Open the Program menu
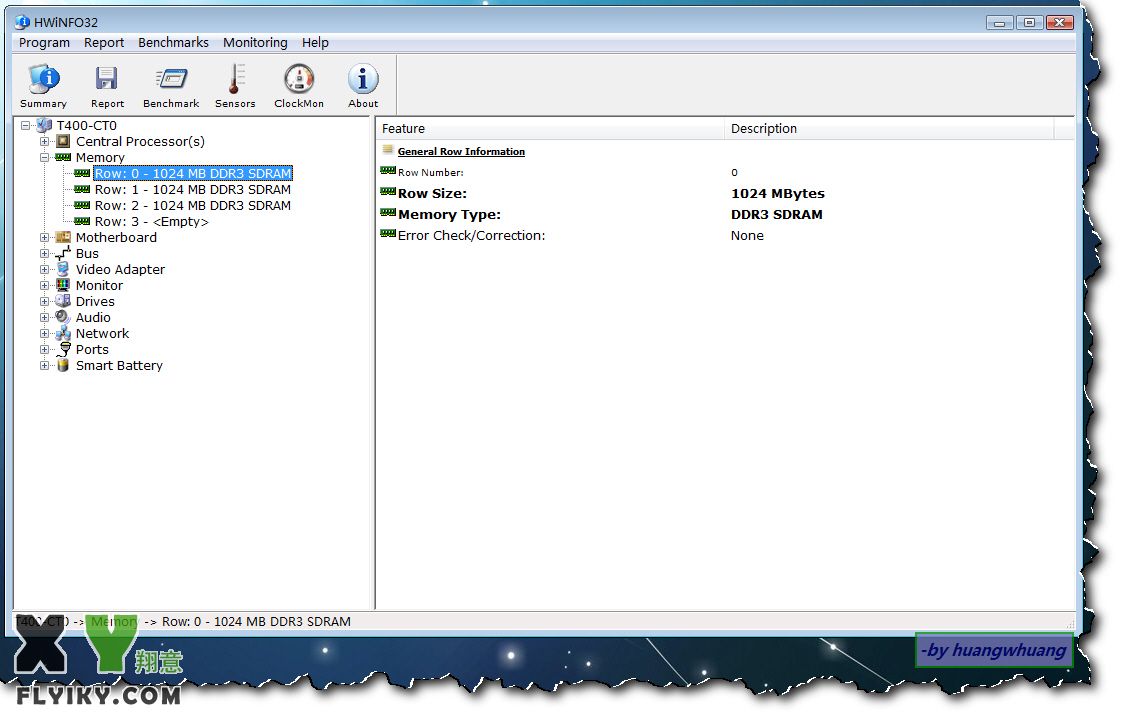 point(44,42)
